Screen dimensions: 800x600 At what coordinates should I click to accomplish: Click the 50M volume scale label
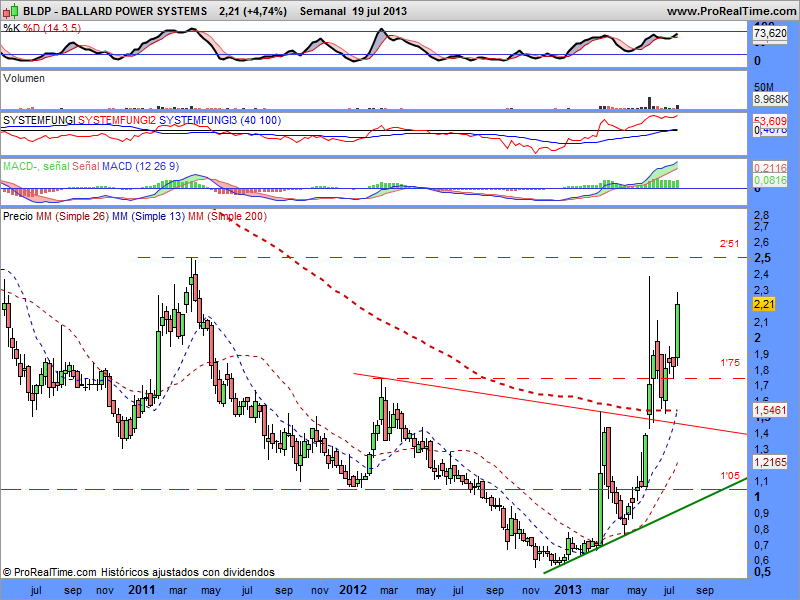click(763, 87)
